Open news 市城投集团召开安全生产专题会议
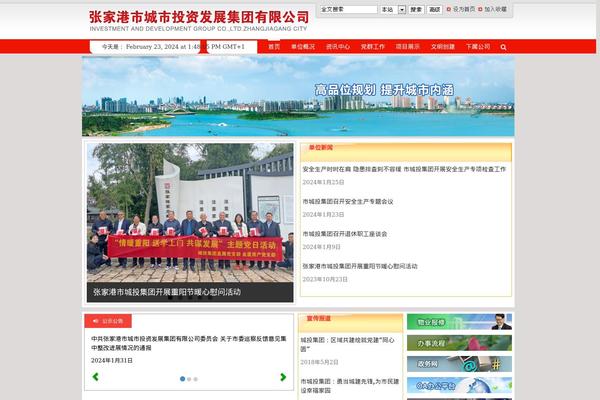 point(348,201)
